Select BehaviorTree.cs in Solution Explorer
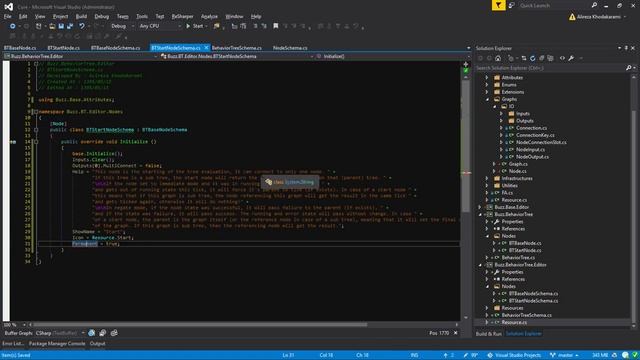The height and width of the screenshot is (360, 640). pyautogui.click(x=518, y=258)
